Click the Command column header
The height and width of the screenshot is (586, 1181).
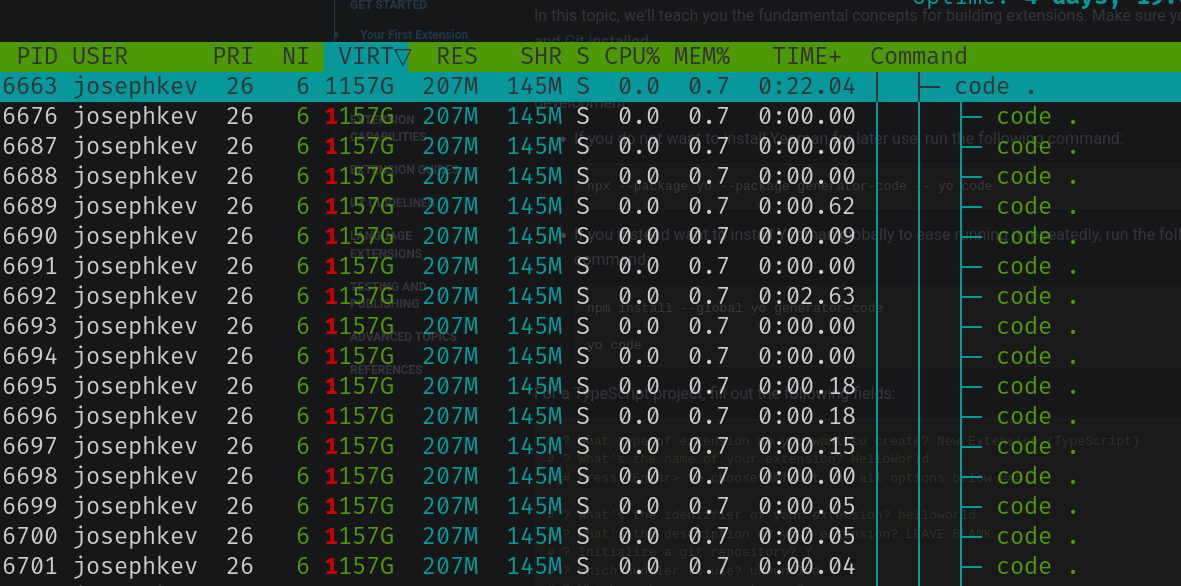918,56
